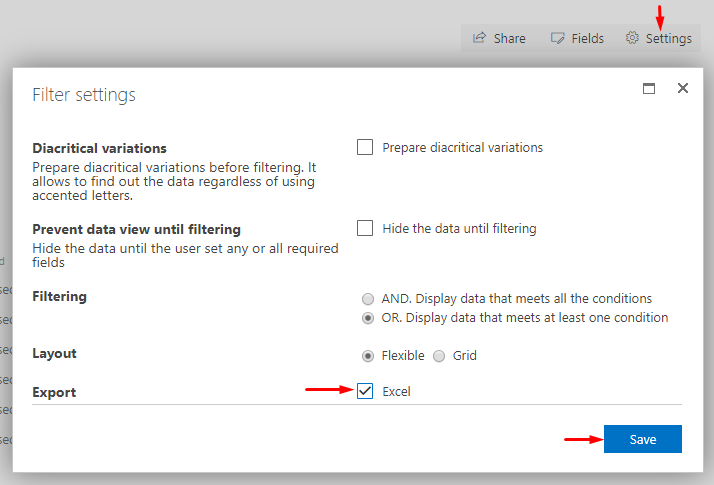Maximize the Filter settings dialog
The image size is (714, 485).
click(649, 88)
